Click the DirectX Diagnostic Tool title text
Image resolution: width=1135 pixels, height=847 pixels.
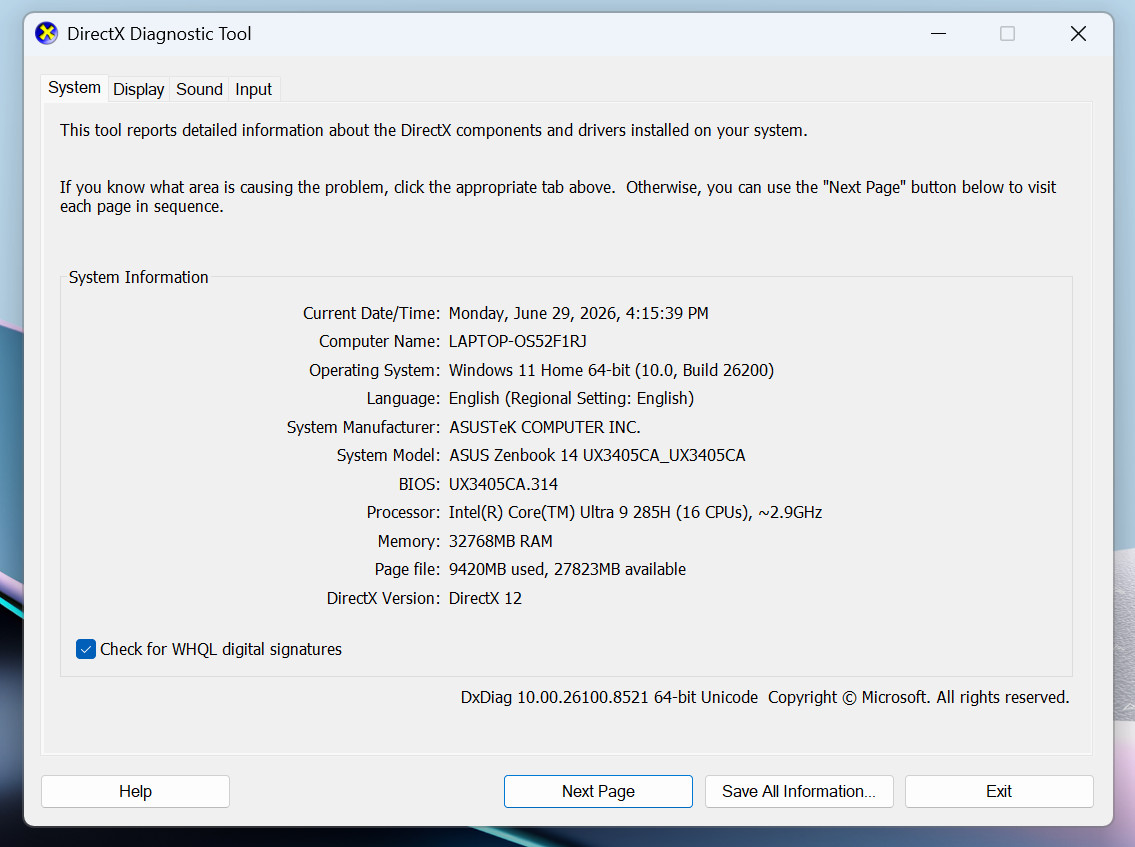coord(159,34)
